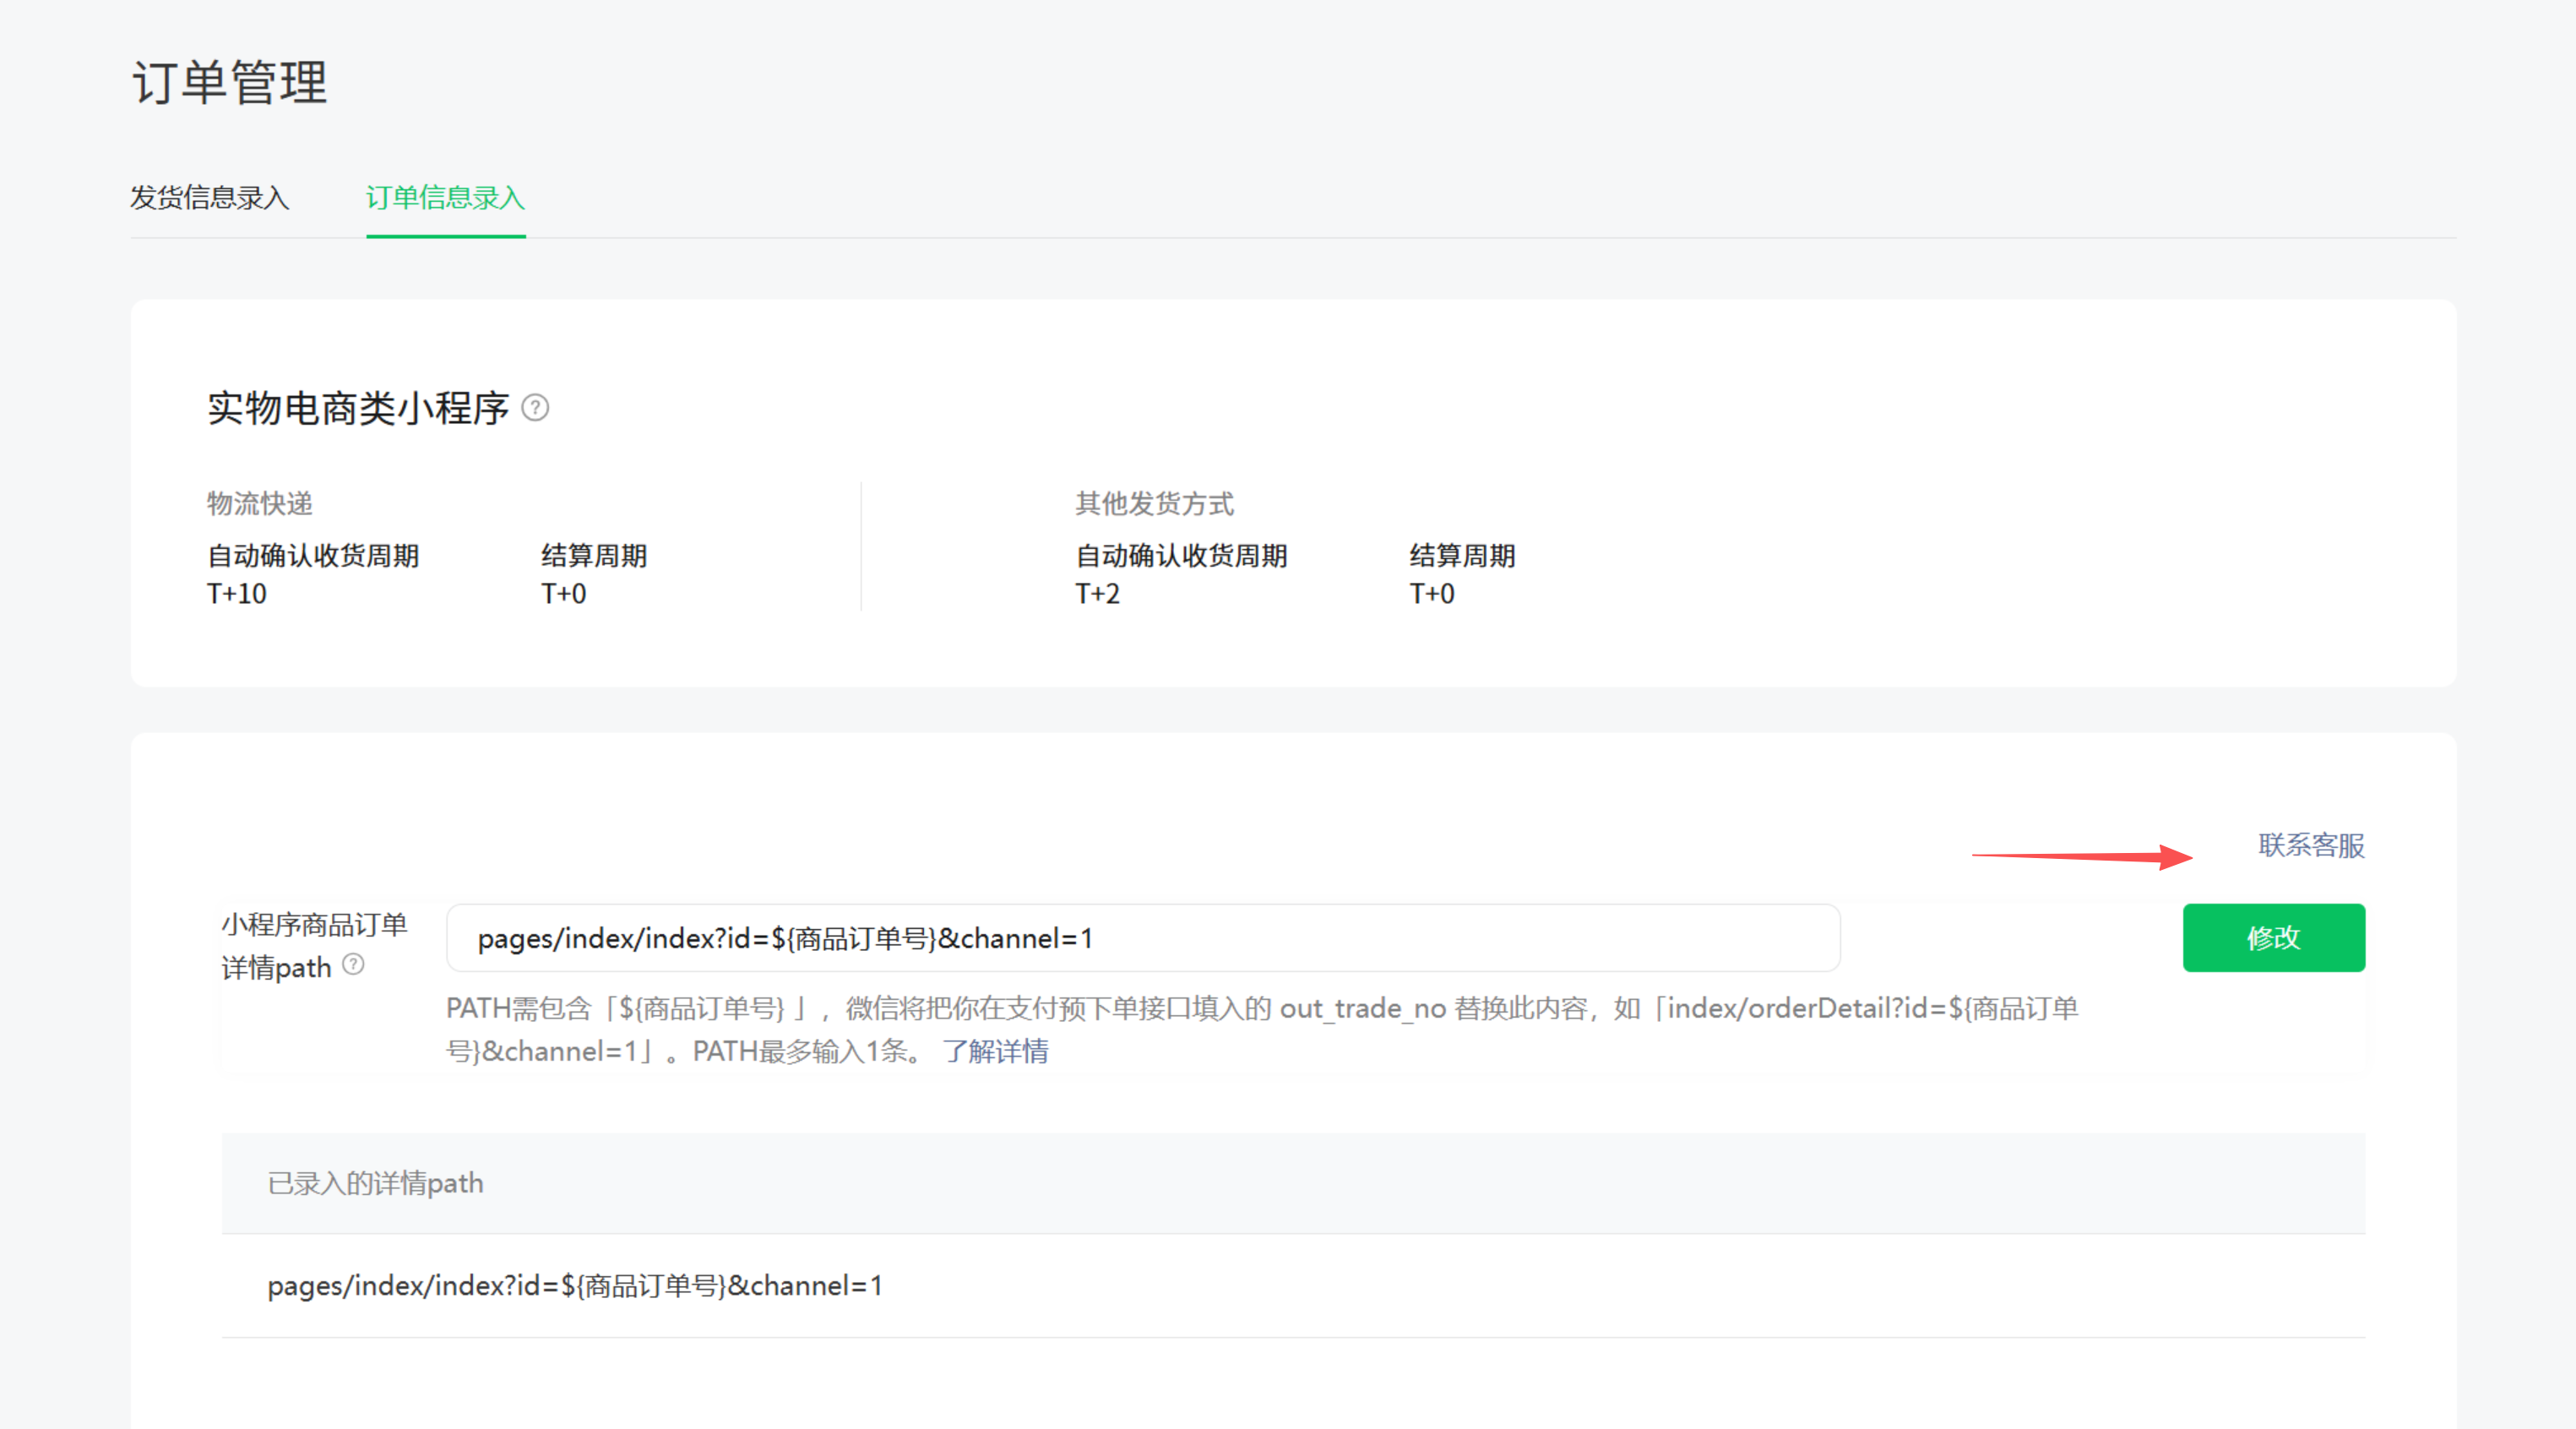The image size is (2576, 1429).
Task: Click 物流快递 结算周期 T+0 value
Action: click(564, 594)
